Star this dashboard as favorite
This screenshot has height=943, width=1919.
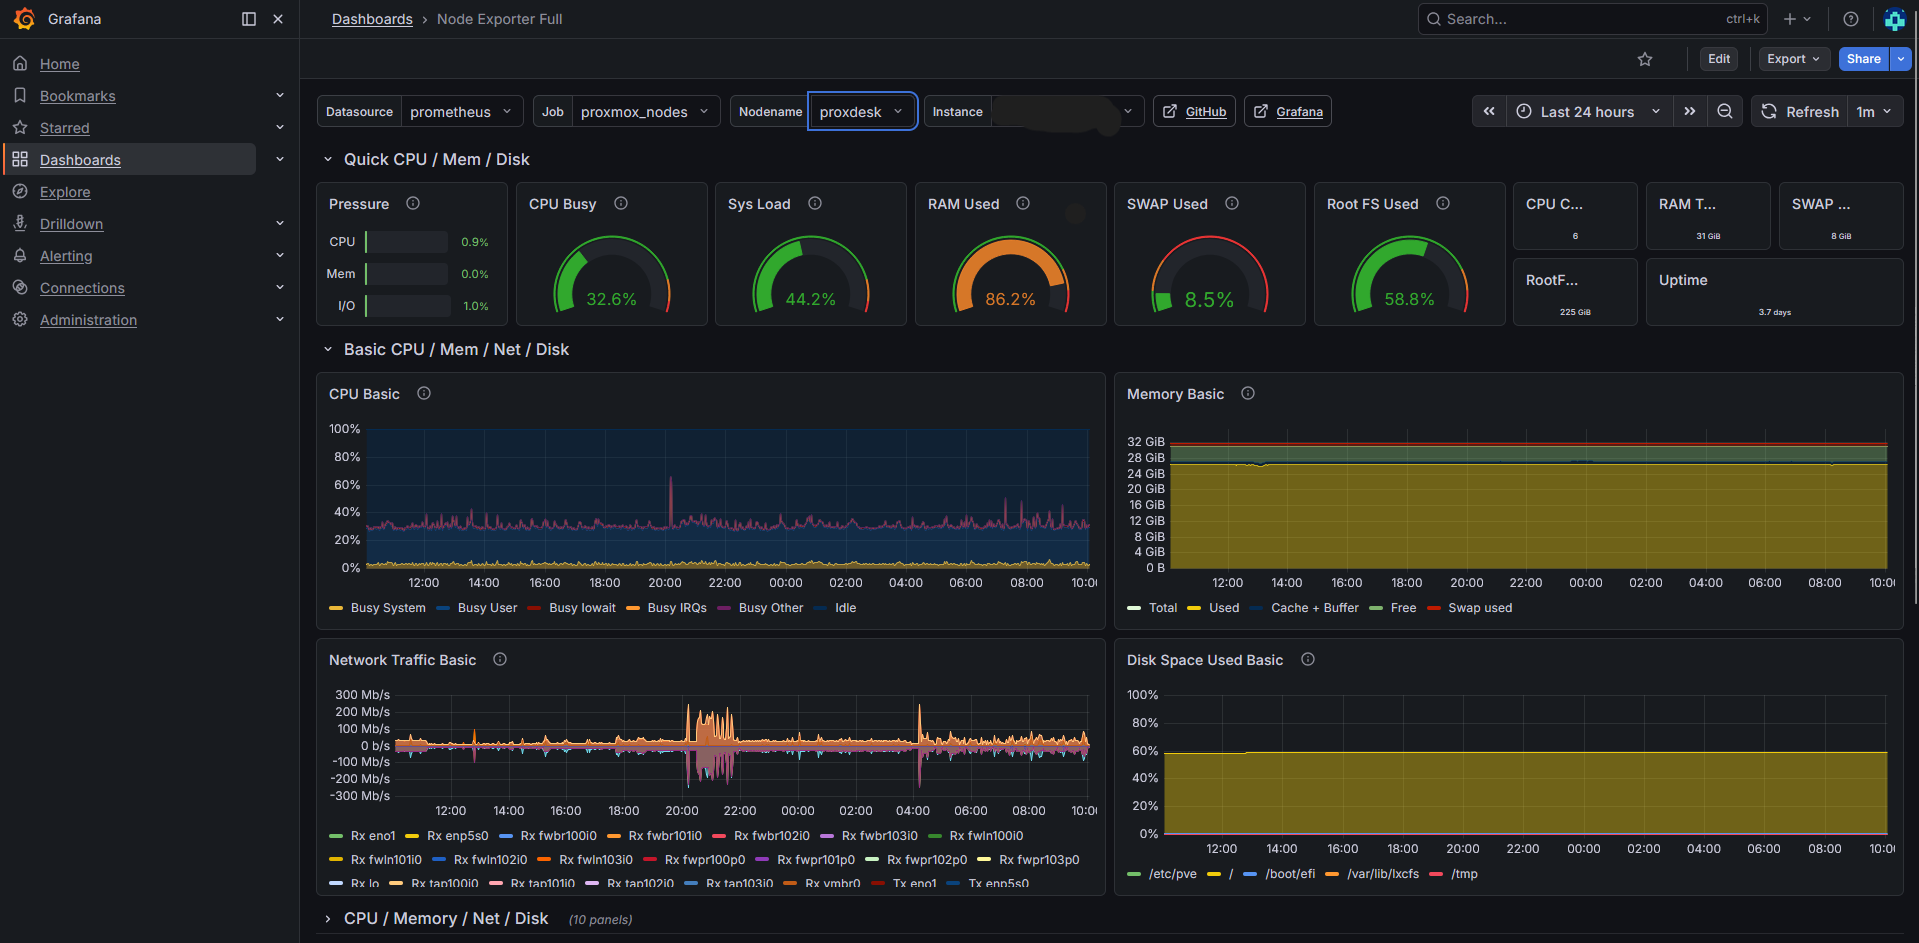[1644, 59]
